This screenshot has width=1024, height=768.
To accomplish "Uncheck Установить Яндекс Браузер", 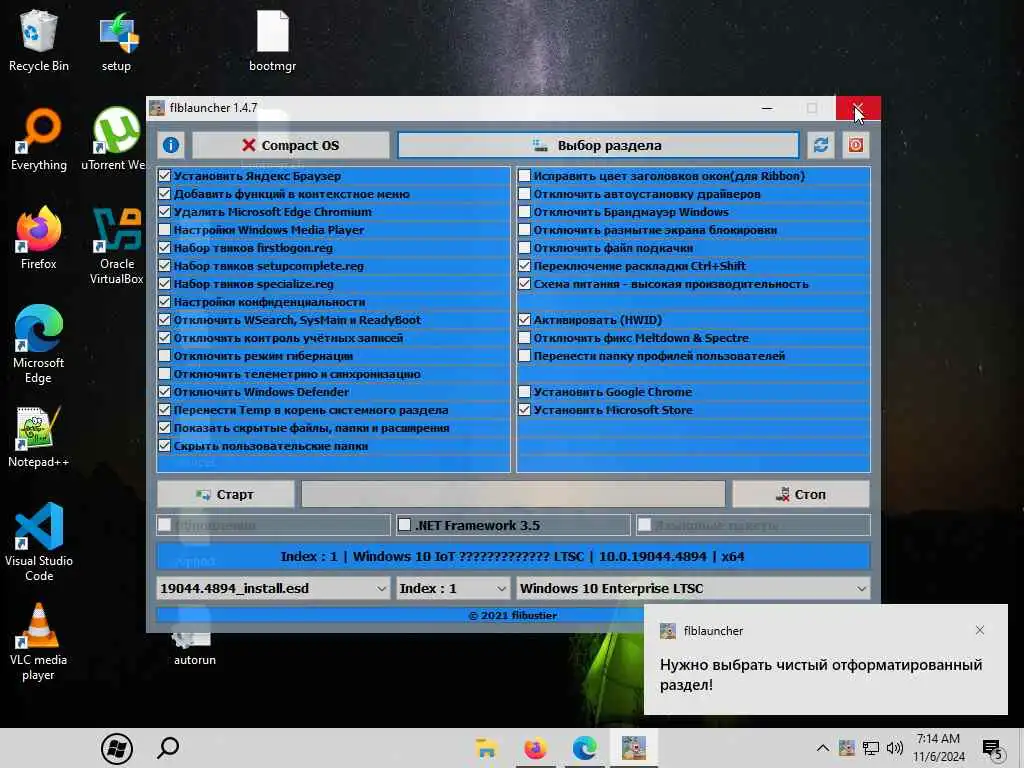I will (x=165, y=176).
